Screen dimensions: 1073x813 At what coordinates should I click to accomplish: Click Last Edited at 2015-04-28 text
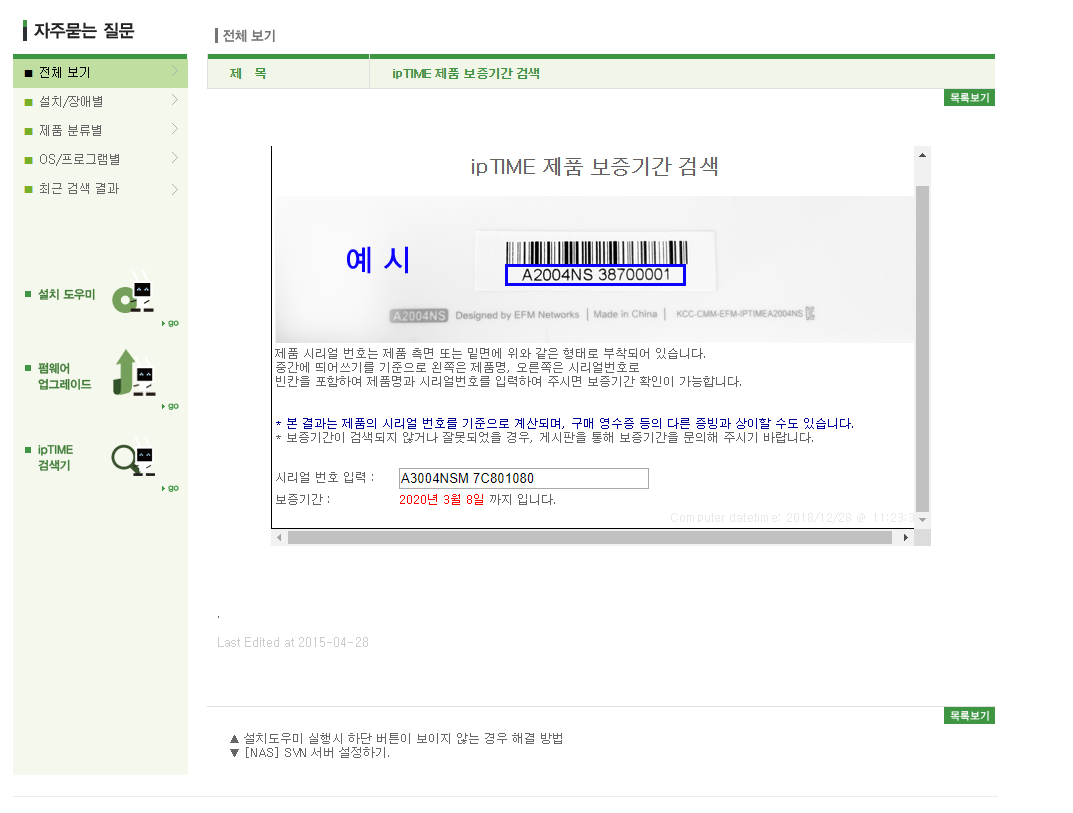tap(293, 643)
